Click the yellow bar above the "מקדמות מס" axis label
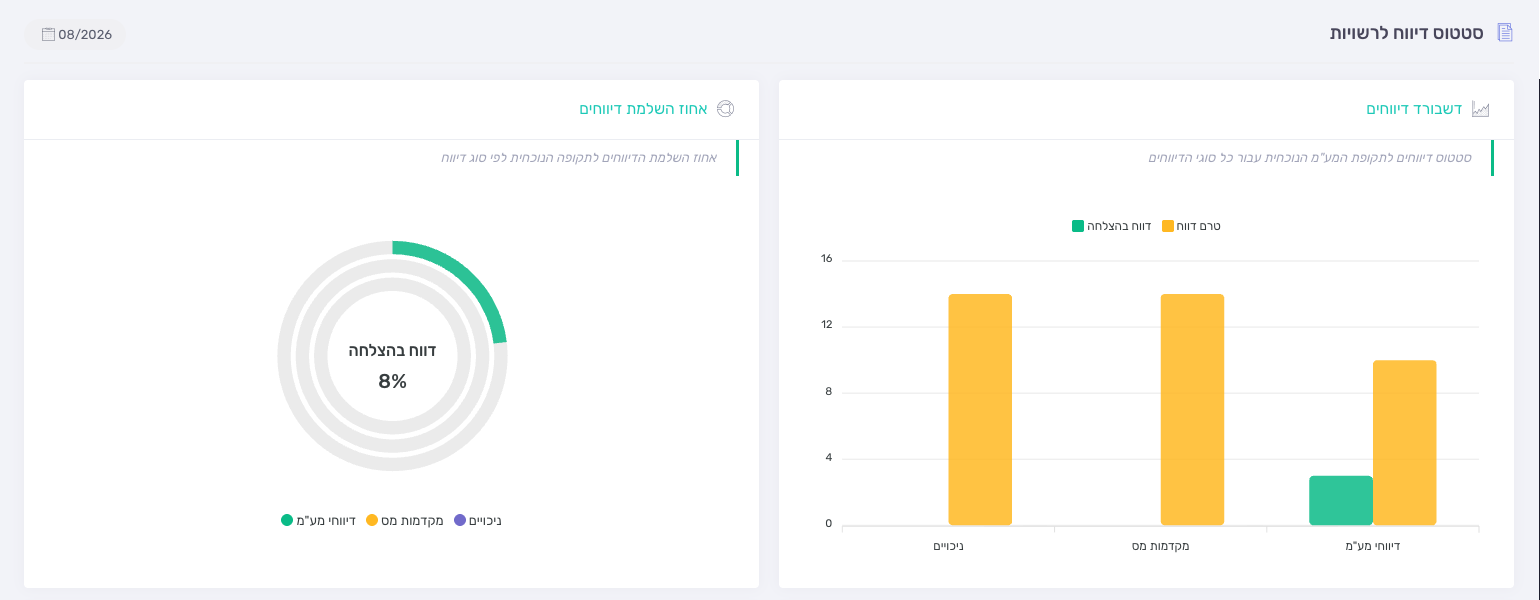 pyautogui.click(x=1192, y=410)
